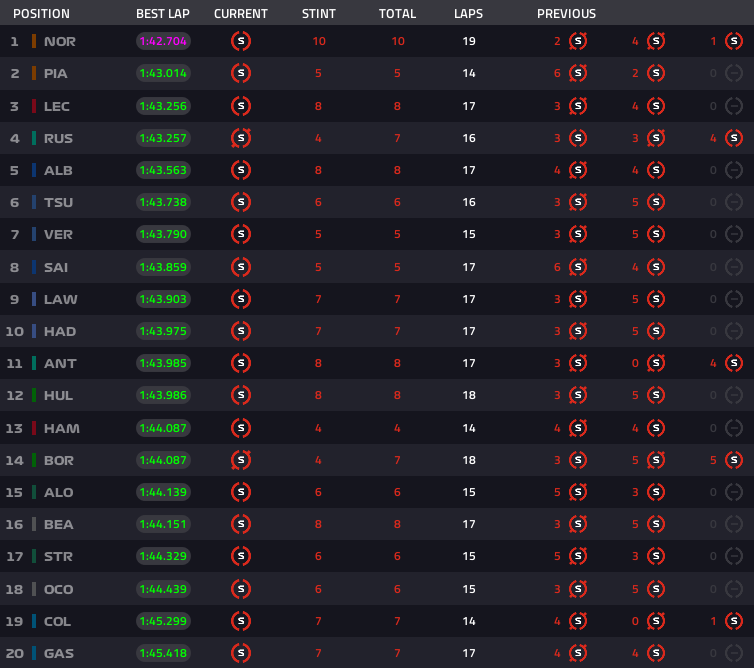The image size is (754, 668).
Task: Select HAM's best lap 1:44.087
Action: (x=163, y=428)
